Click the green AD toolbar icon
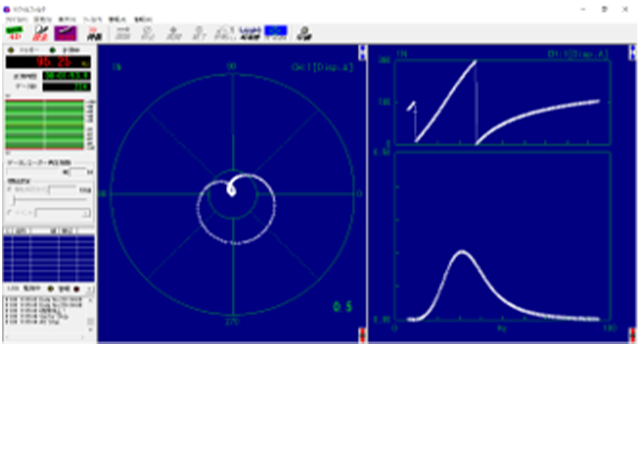The height and width of the screenshot is (460, 640). [x=14, y=33]
